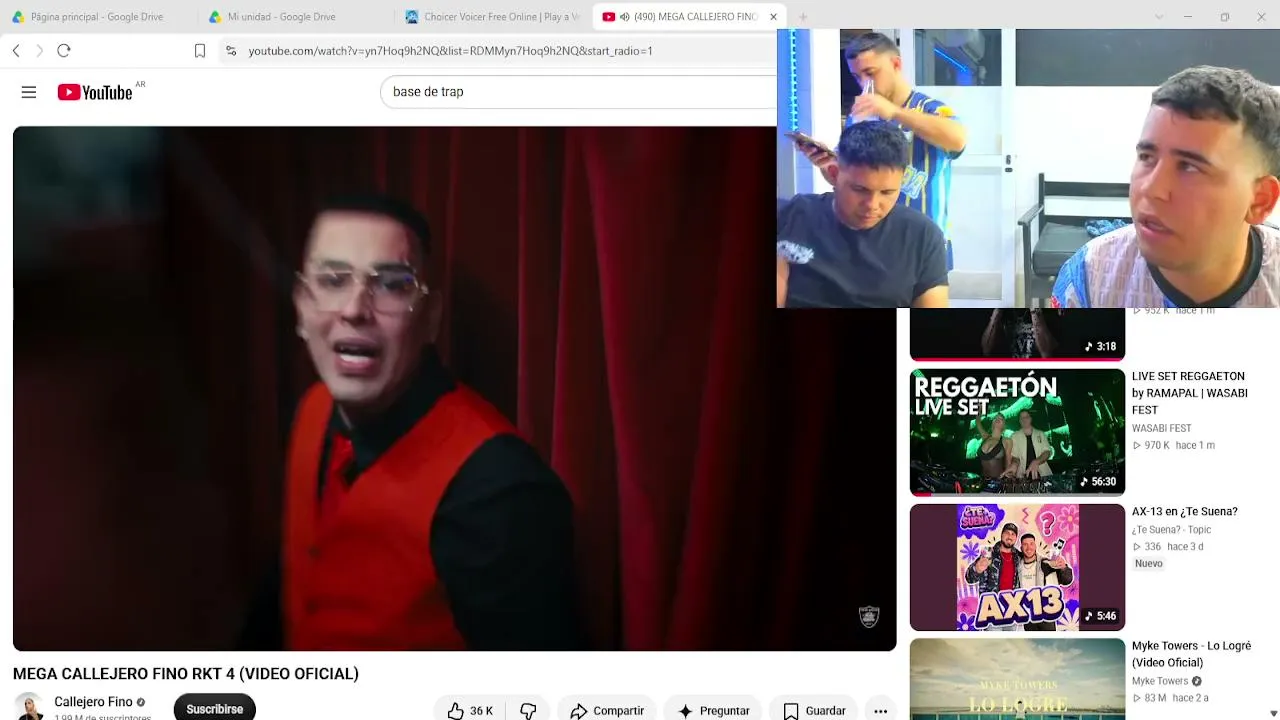Open Myke Towers - Lo Logré title
Image resolution: width=1280 pixels, height=720 pixels.
click(1192, 654)
